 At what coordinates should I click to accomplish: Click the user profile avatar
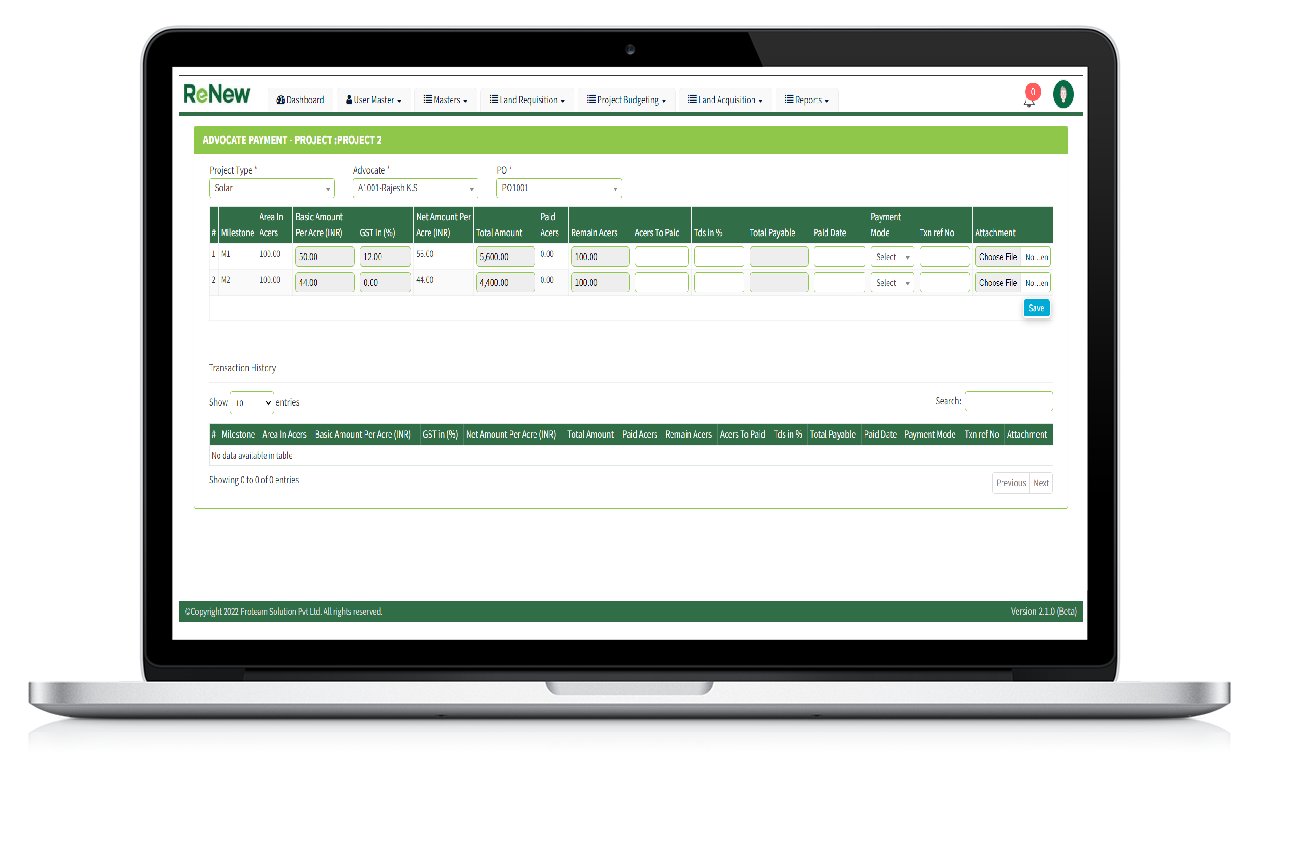pos(1064,95)
